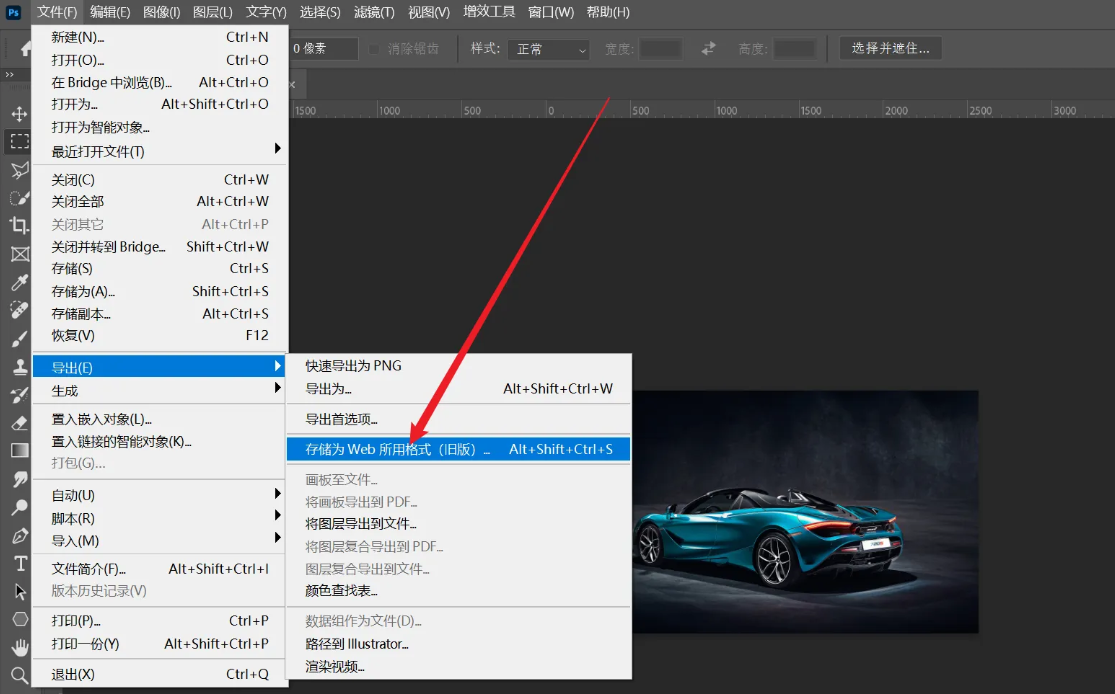The width and height of the screenshot is (1115, 694).
Task: Choose 存储为(A)... in File menu
Action: point(161,292)
